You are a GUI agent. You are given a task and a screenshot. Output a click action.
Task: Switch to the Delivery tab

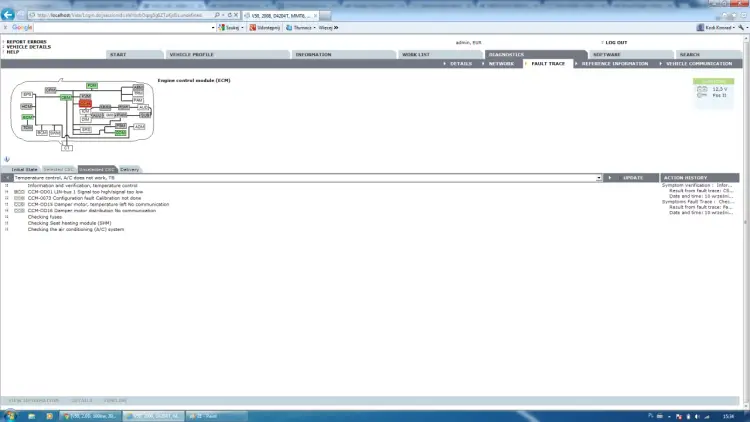click(129, 169)
